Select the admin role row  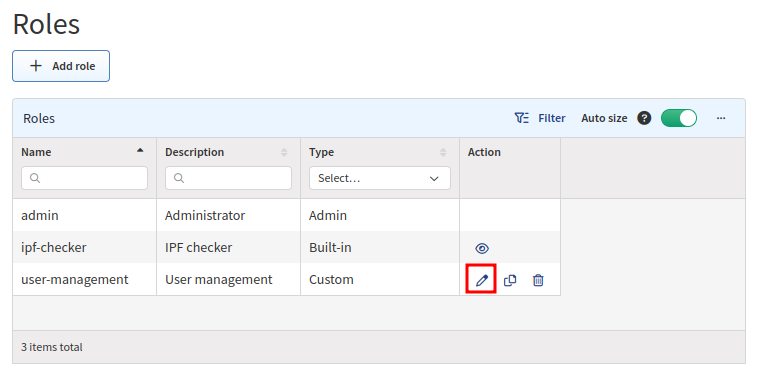(286, 215)
